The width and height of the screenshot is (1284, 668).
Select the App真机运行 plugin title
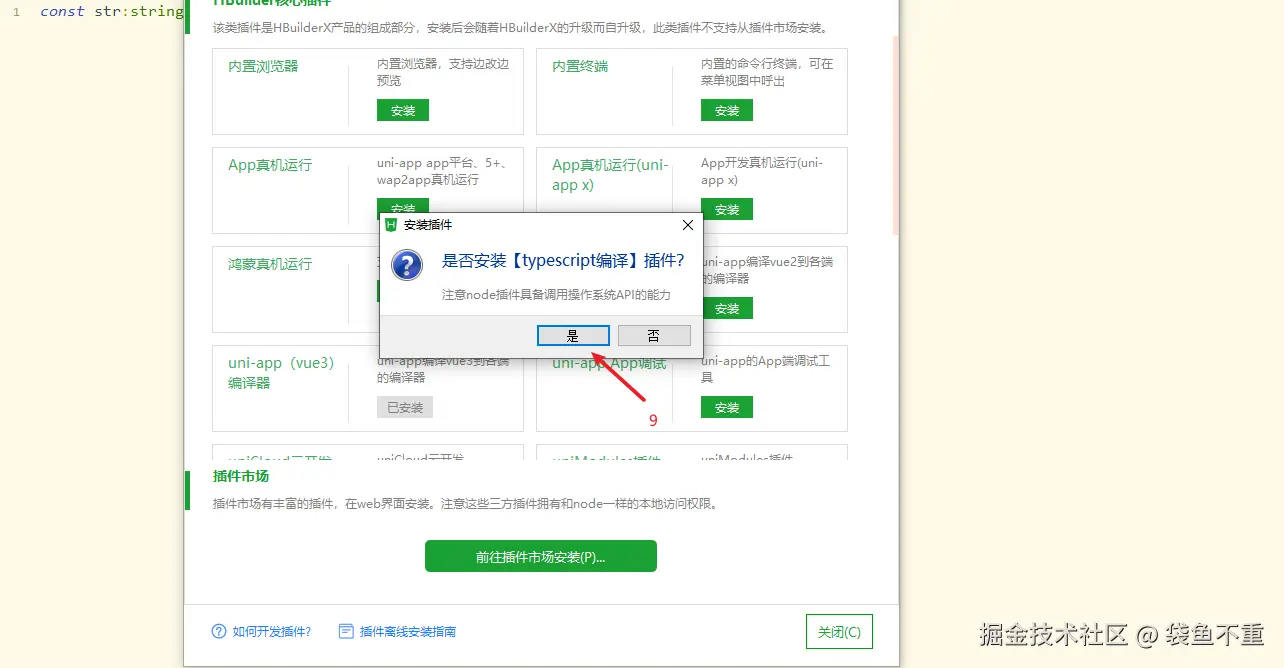(x=270, y=165)
